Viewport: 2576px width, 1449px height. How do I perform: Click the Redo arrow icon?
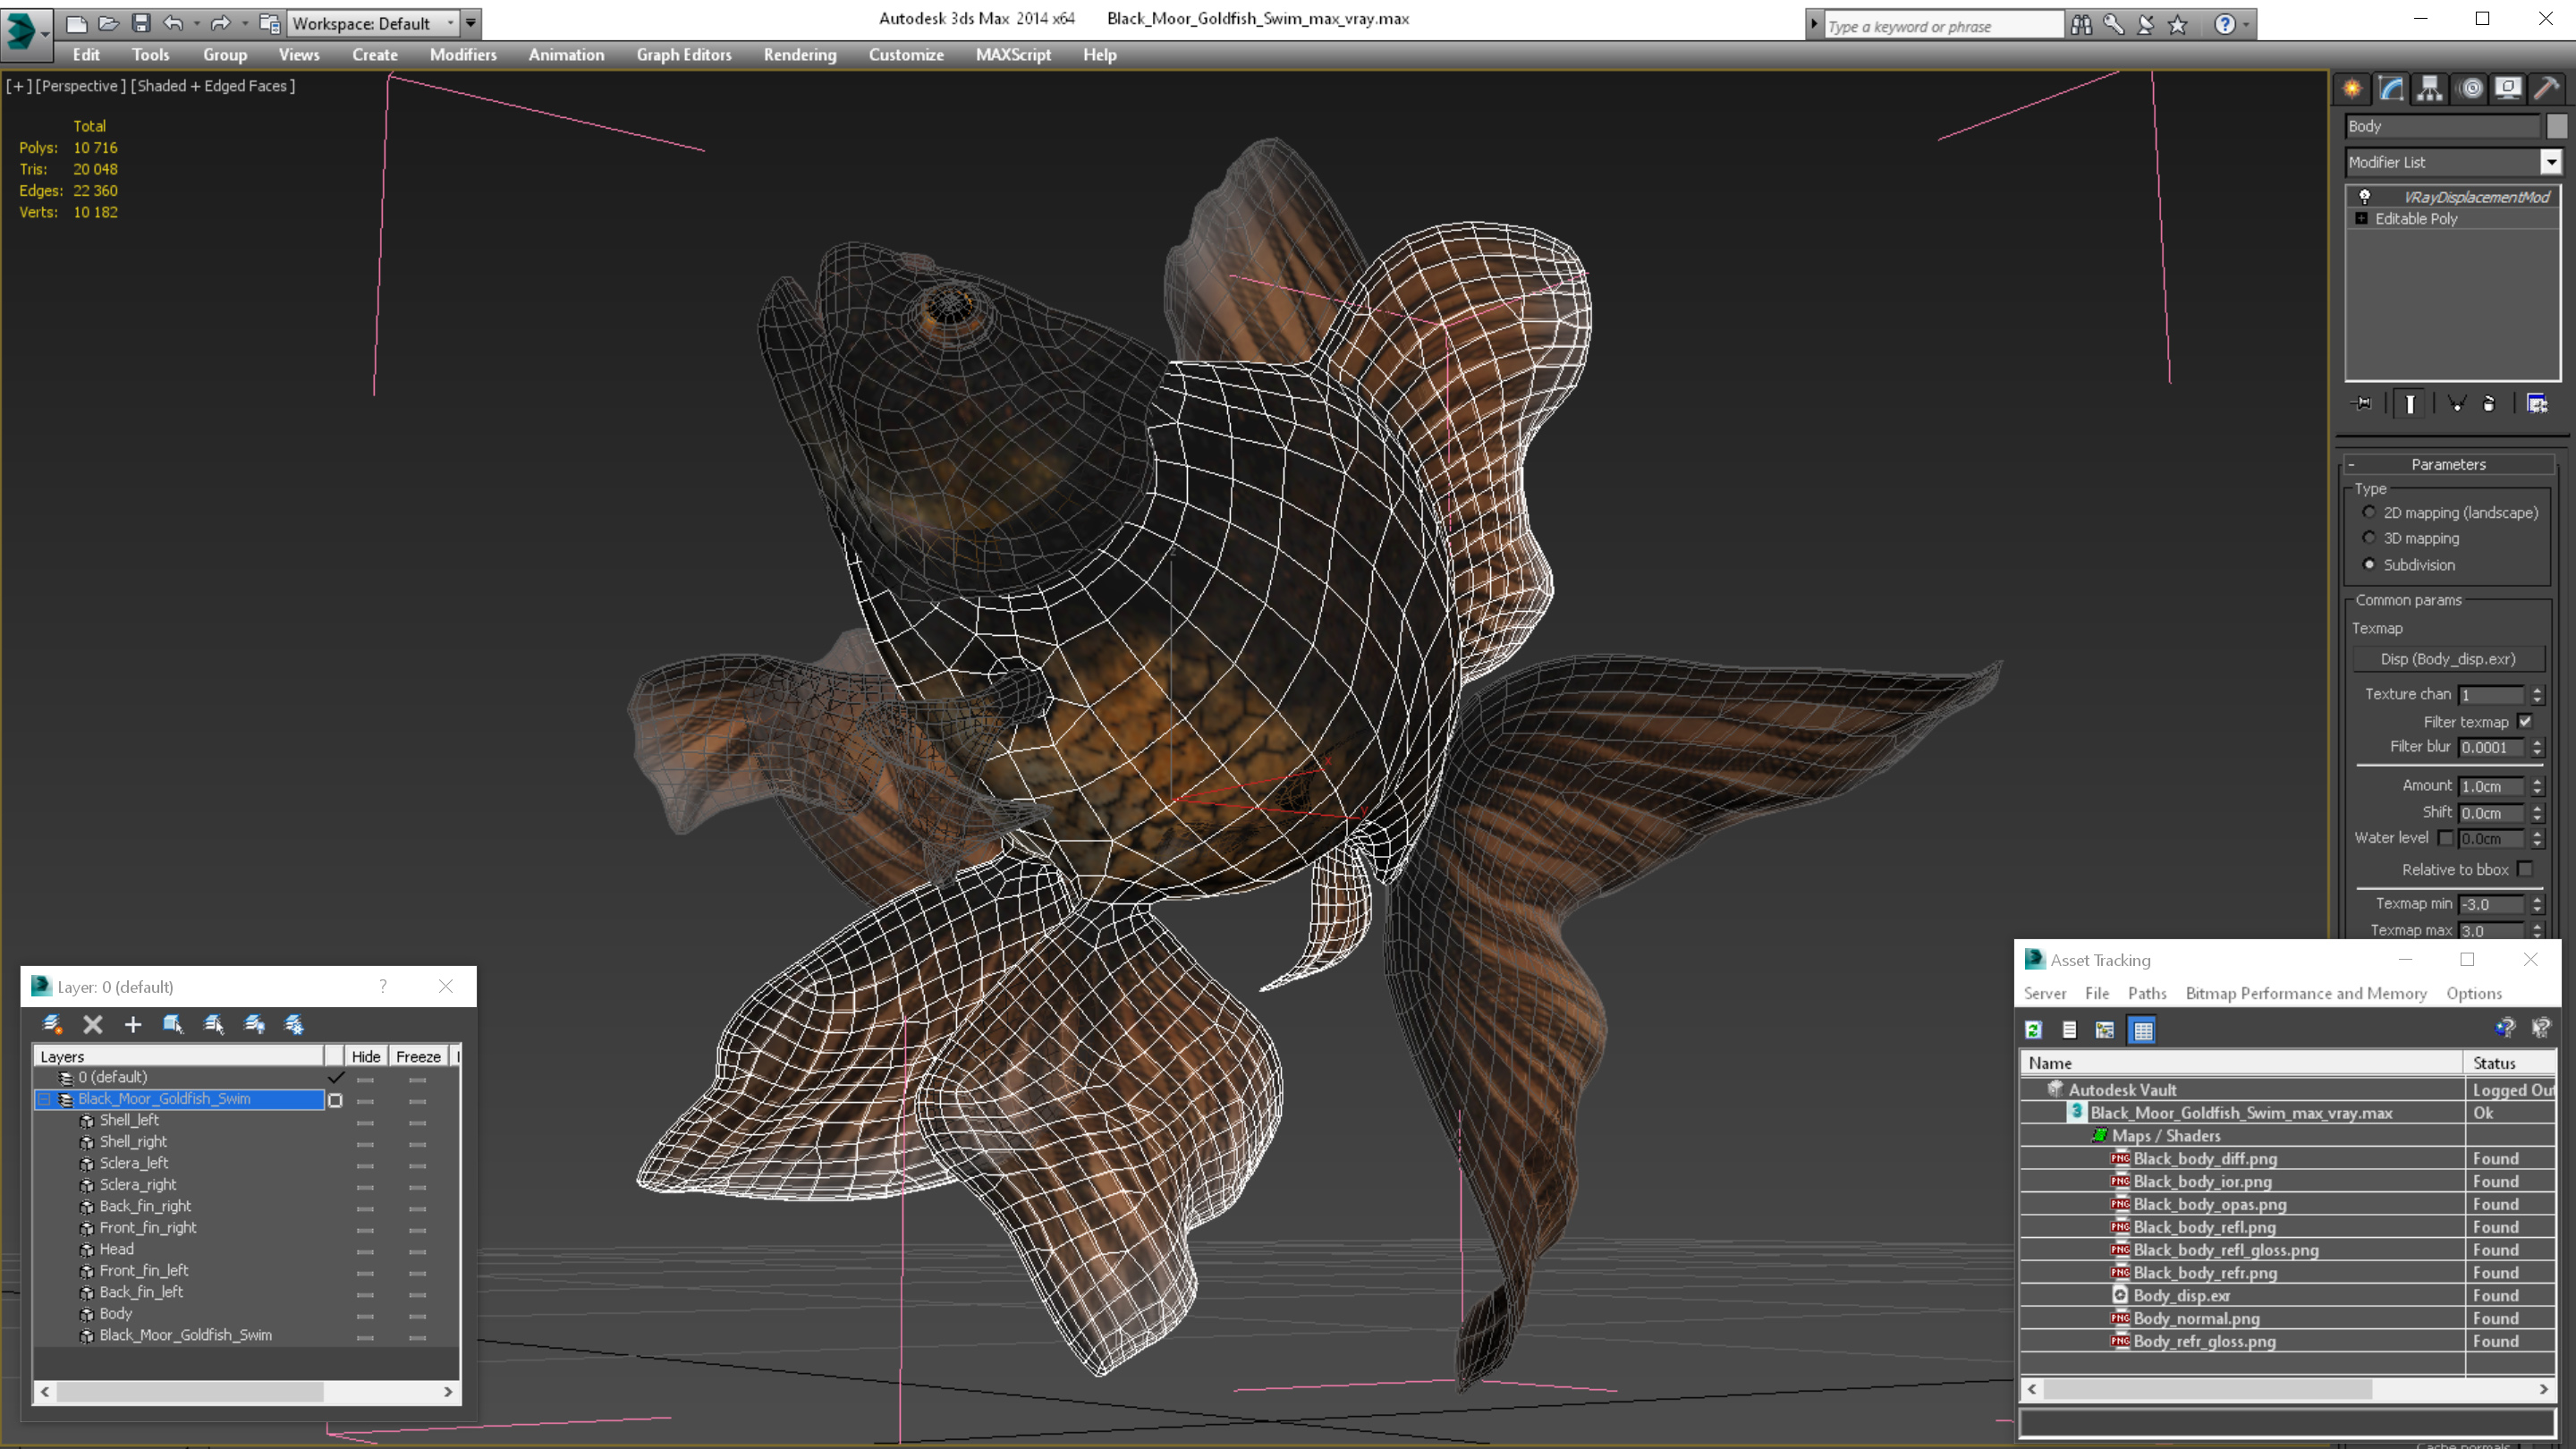[221, 23]
